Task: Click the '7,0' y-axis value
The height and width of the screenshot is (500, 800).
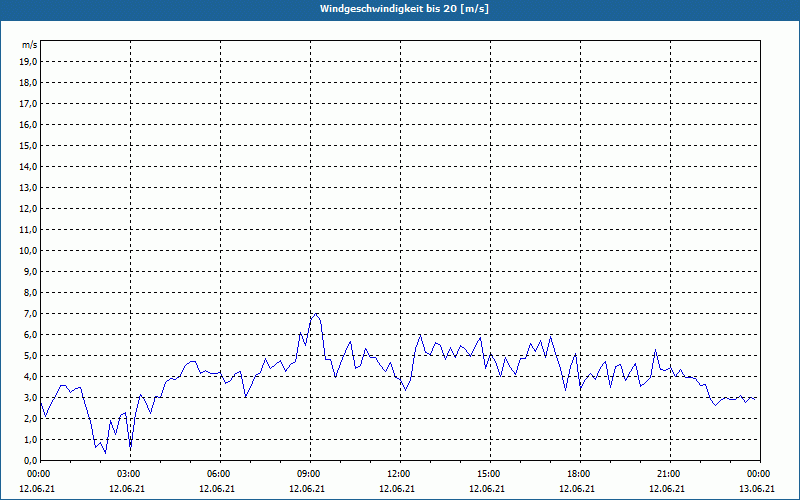Action: coord(31,314)
